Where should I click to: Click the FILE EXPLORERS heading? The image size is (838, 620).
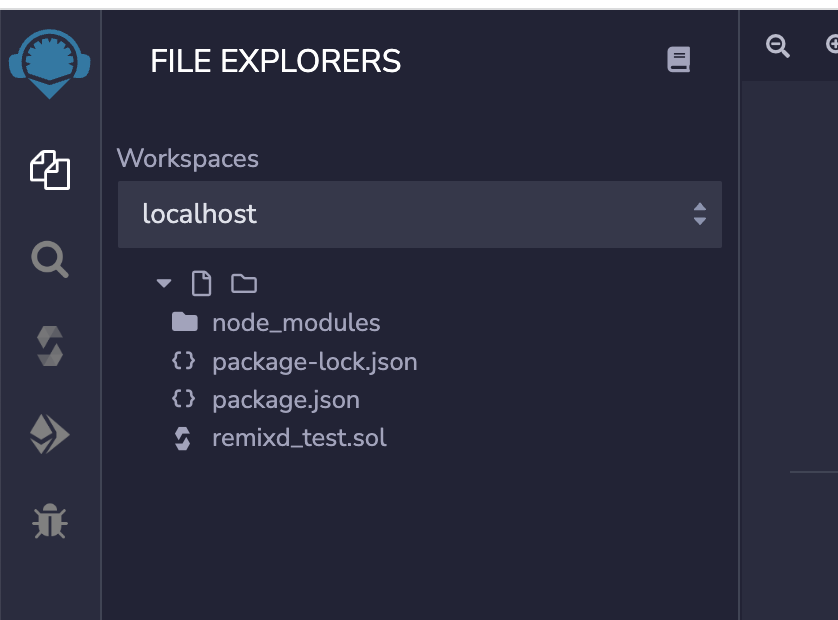coord(275,60)
